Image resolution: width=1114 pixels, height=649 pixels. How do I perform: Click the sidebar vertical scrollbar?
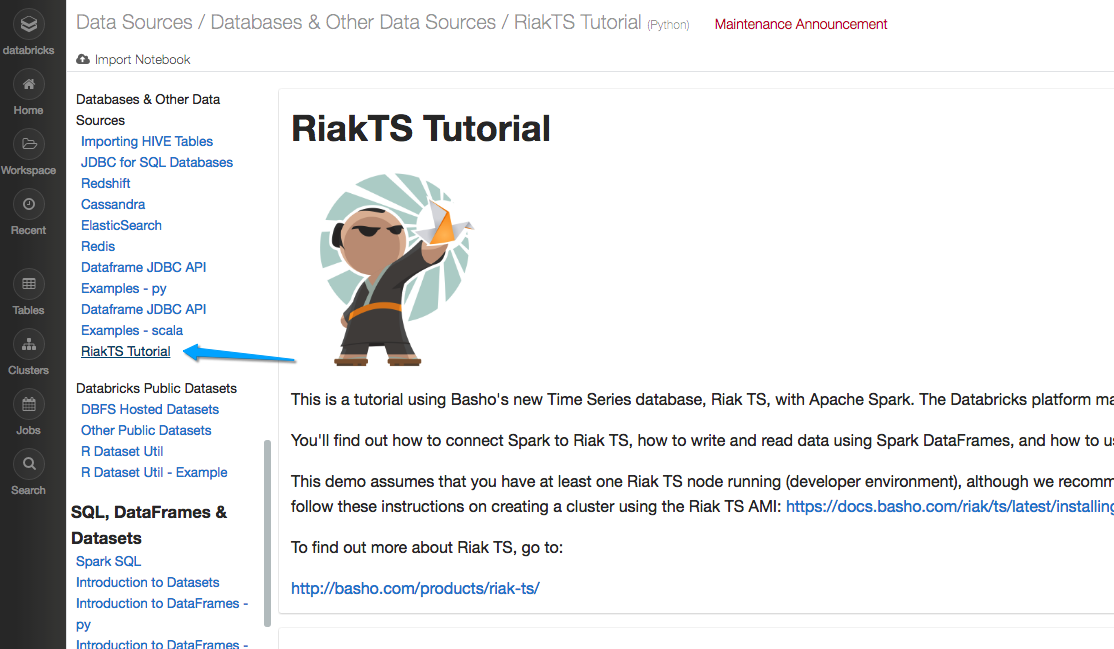point(267,530)
